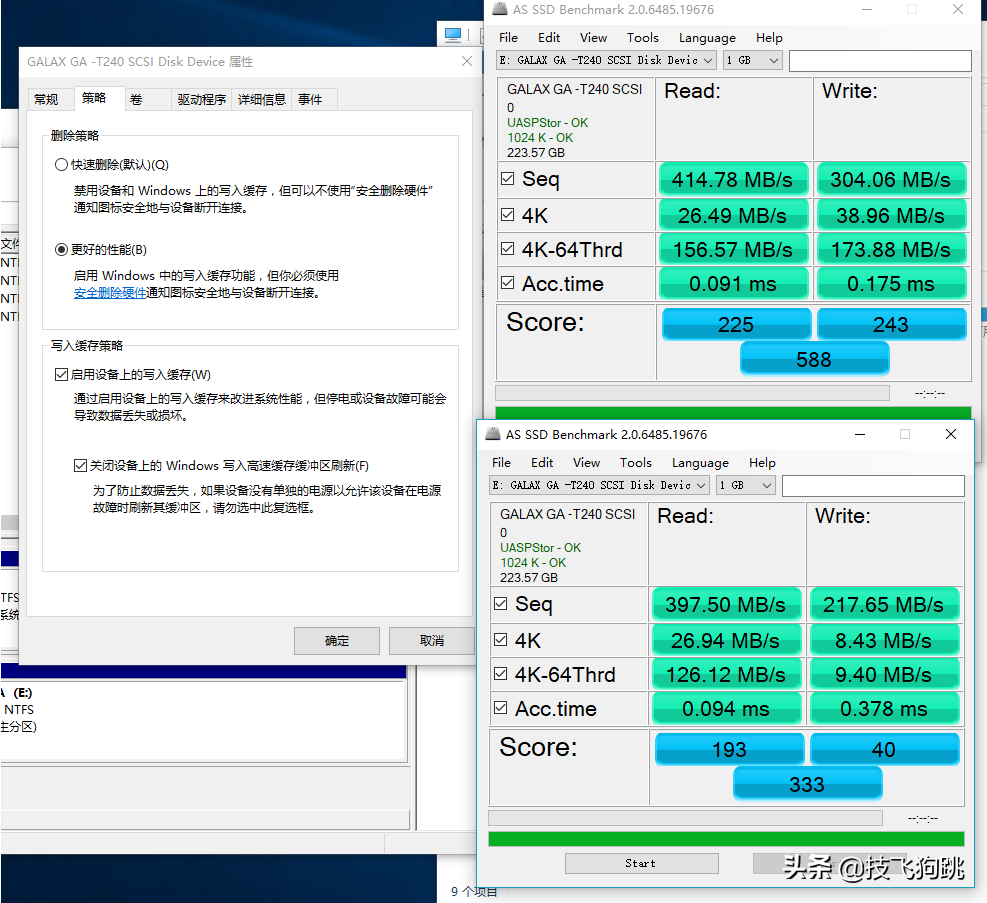
Task: Toggle Seq checkbox in lower AS SSD window
Action: click(x=500, y=603)
